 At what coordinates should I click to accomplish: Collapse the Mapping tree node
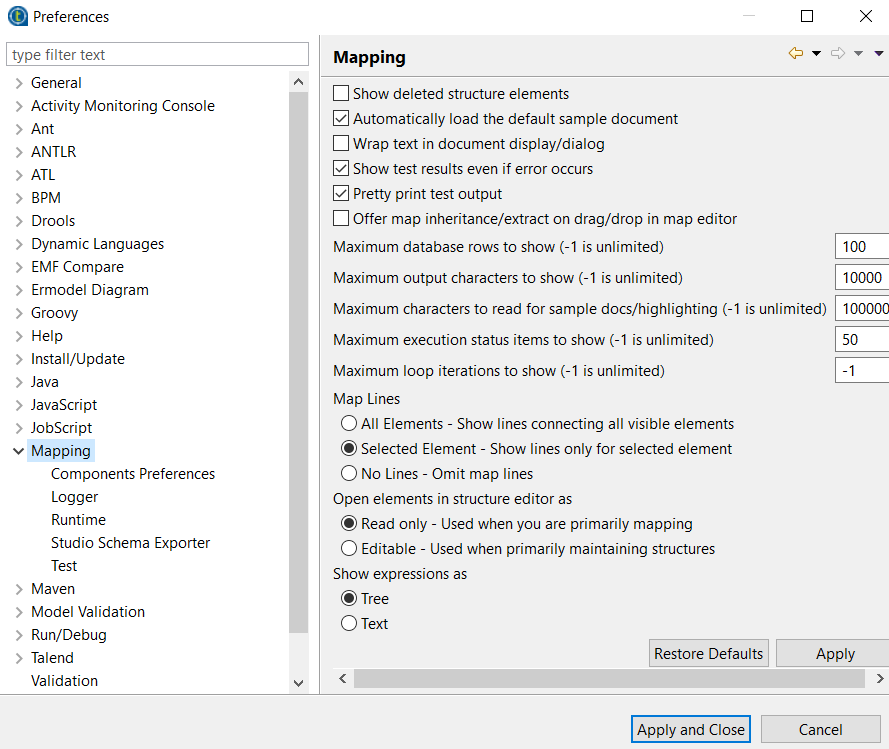coord(18,451)
